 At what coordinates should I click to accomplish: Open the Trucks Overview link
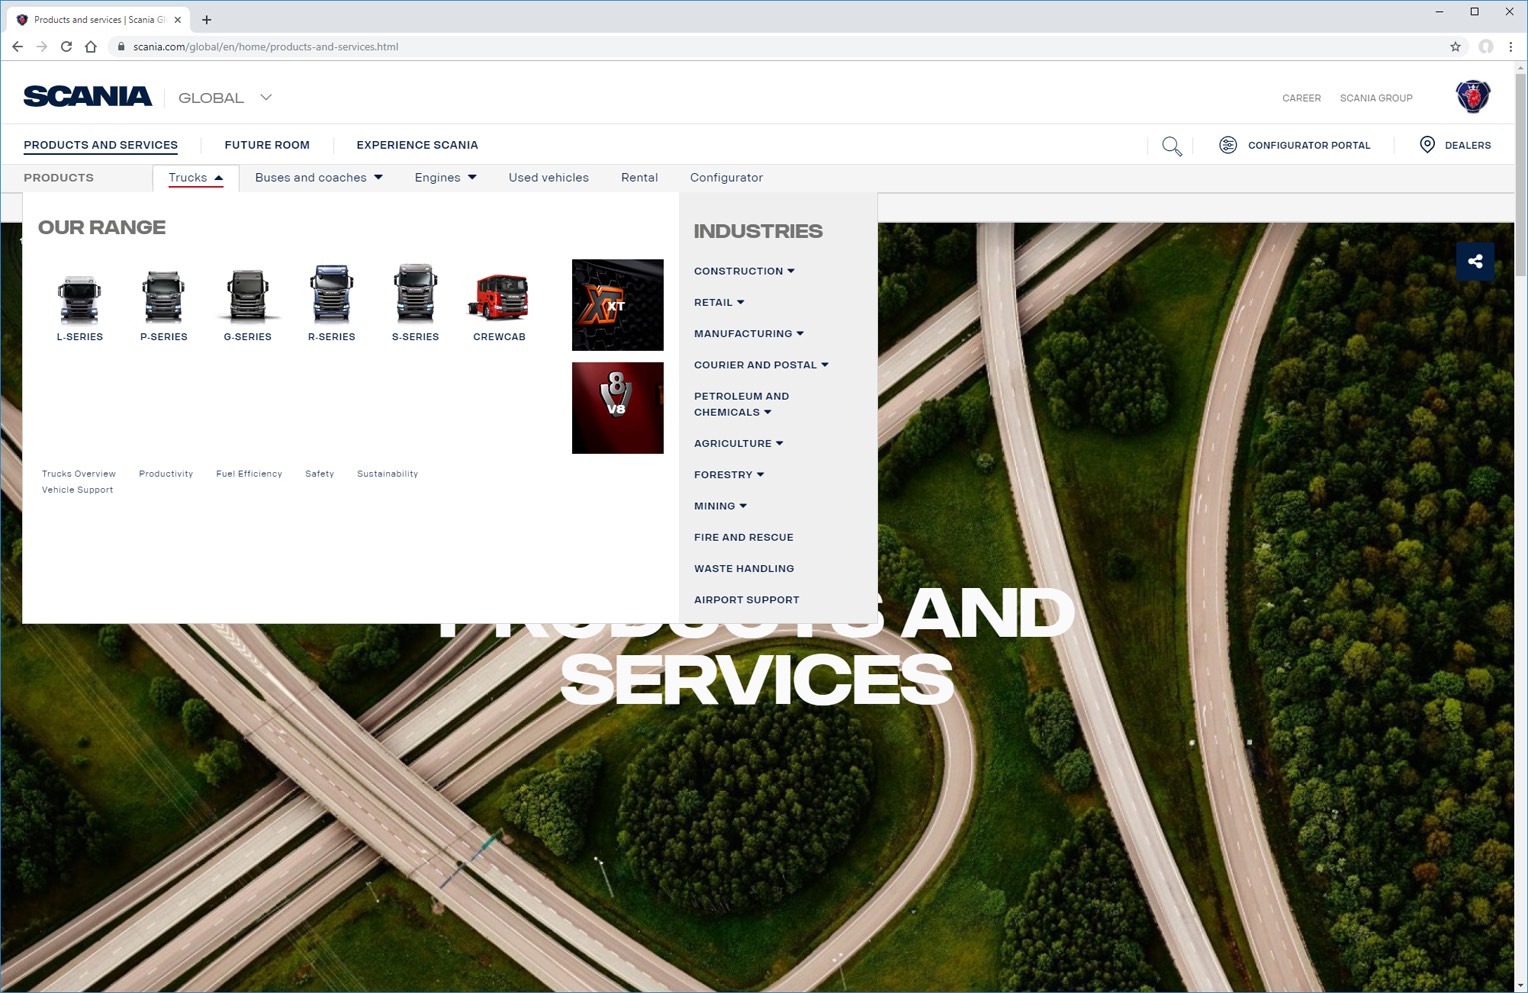79,474
